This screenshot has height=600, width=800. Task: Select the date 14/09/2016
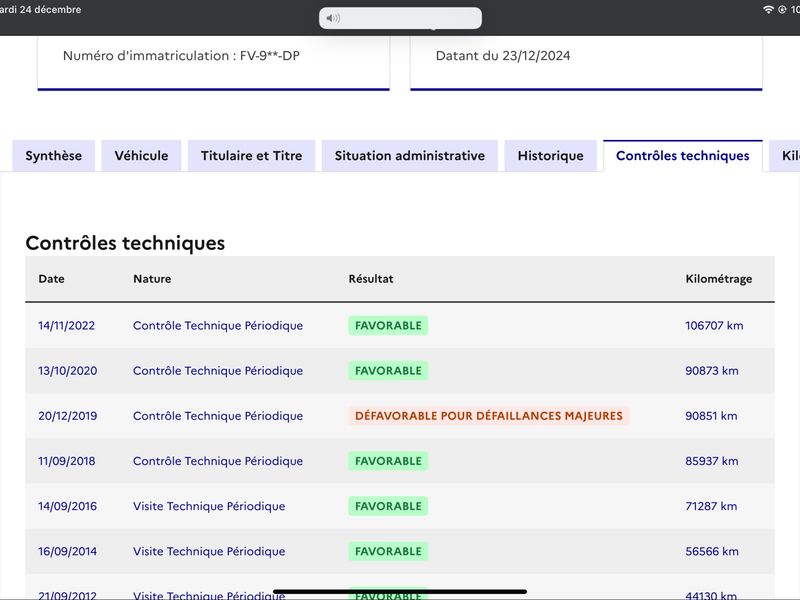click(67, 506)
